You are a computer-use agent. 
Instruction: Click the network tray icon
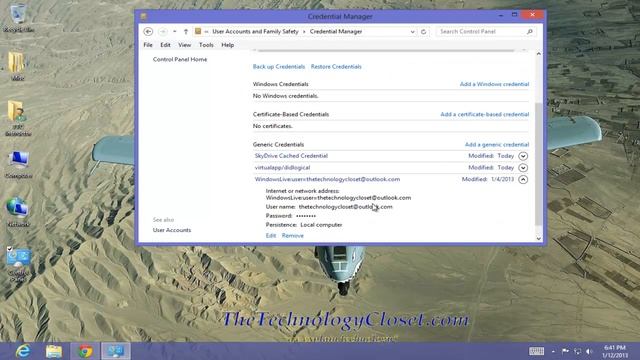(x=578, y=351)
